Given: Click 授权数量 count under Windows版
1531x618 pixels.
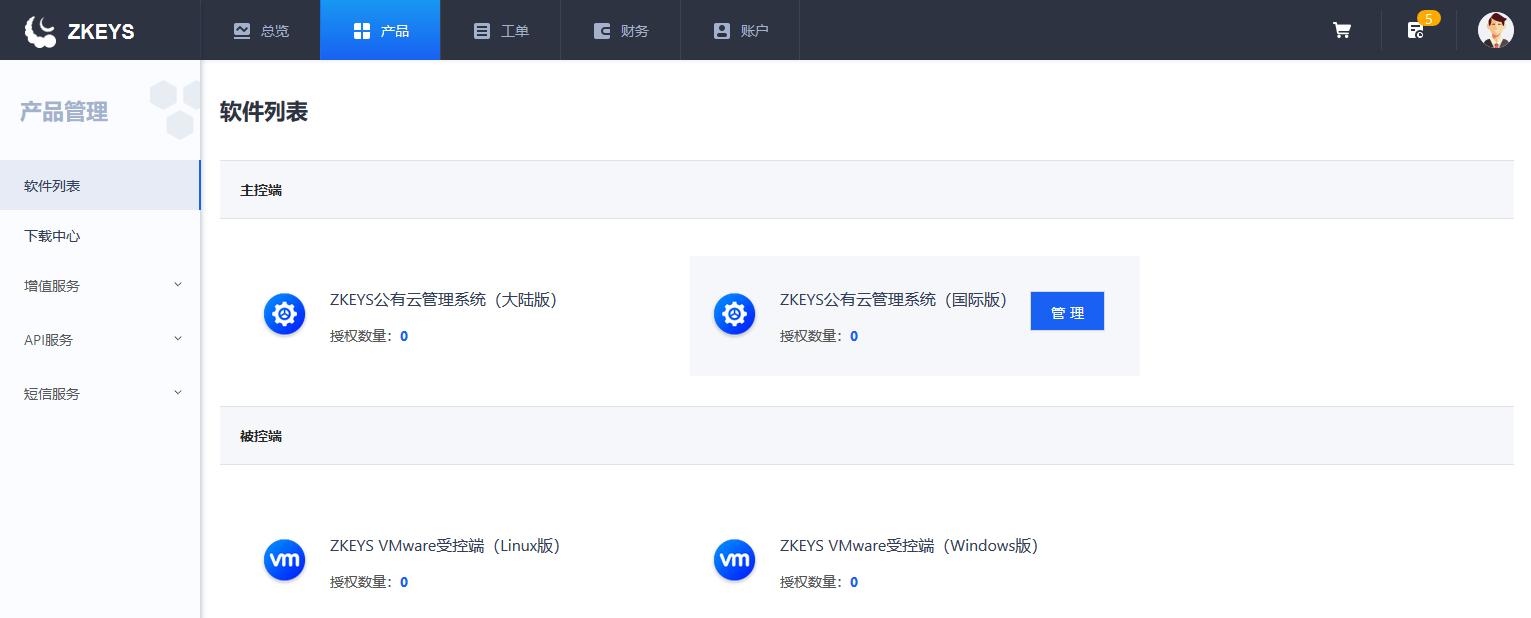Looking at the screenshot, I should [854, 582].
